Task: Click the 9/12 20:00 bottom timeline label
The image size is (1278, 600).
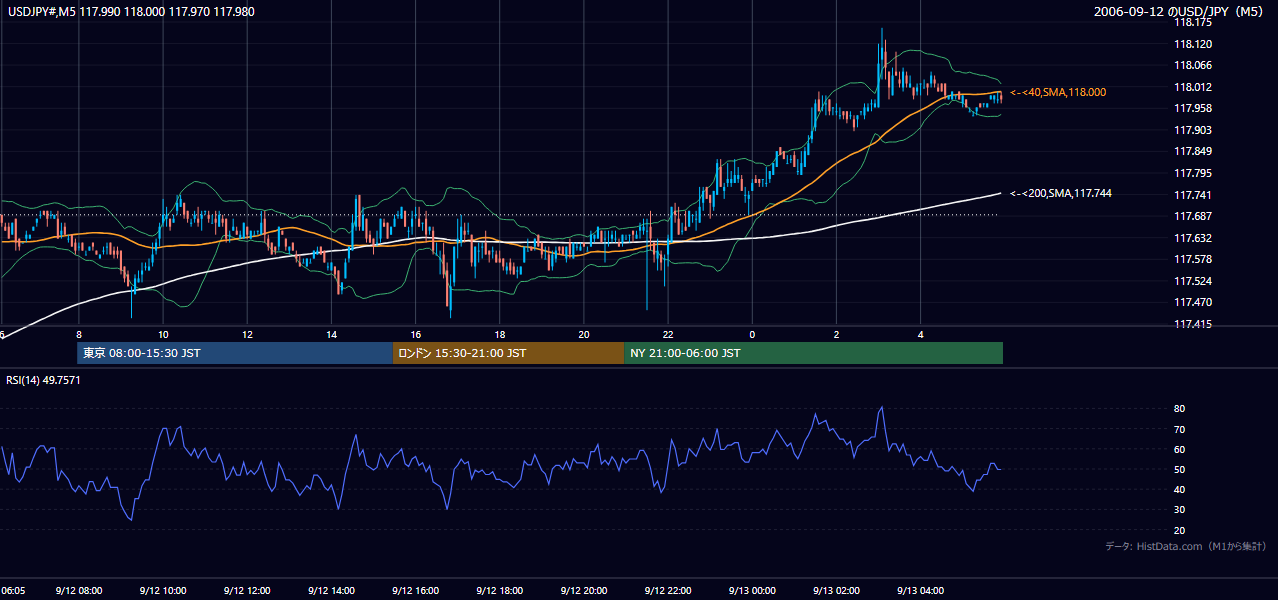Action: 584,590
